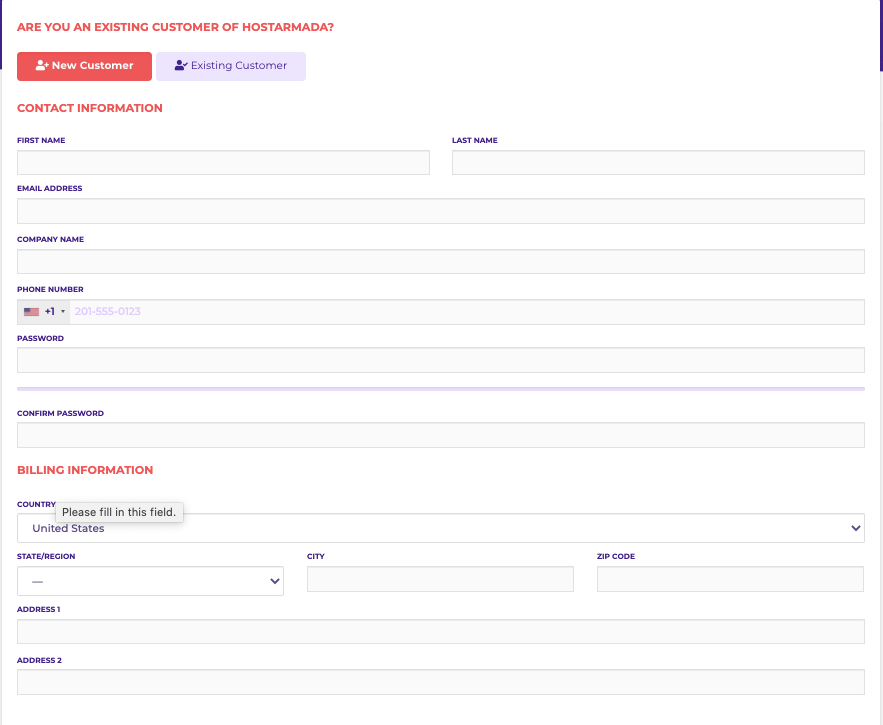This screenshot has width=883, height=725.
Task: Focus the Address 1 field
Action: coord(440,631)
